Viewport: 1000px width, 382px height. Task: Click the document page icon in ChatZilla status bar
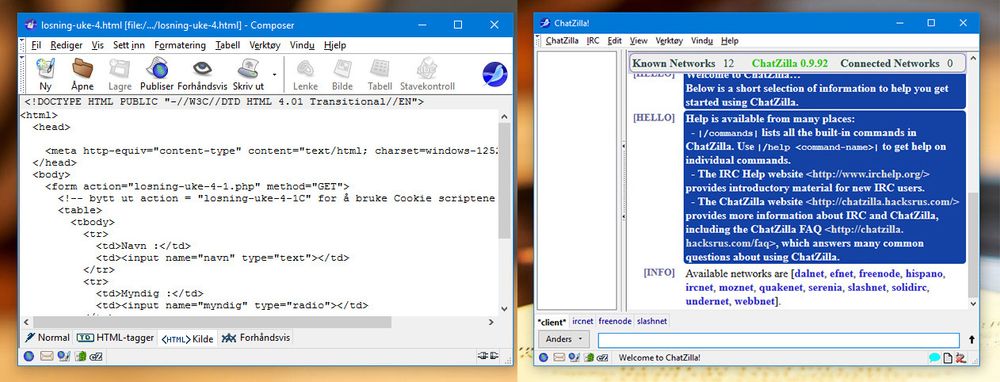(948, 358)
